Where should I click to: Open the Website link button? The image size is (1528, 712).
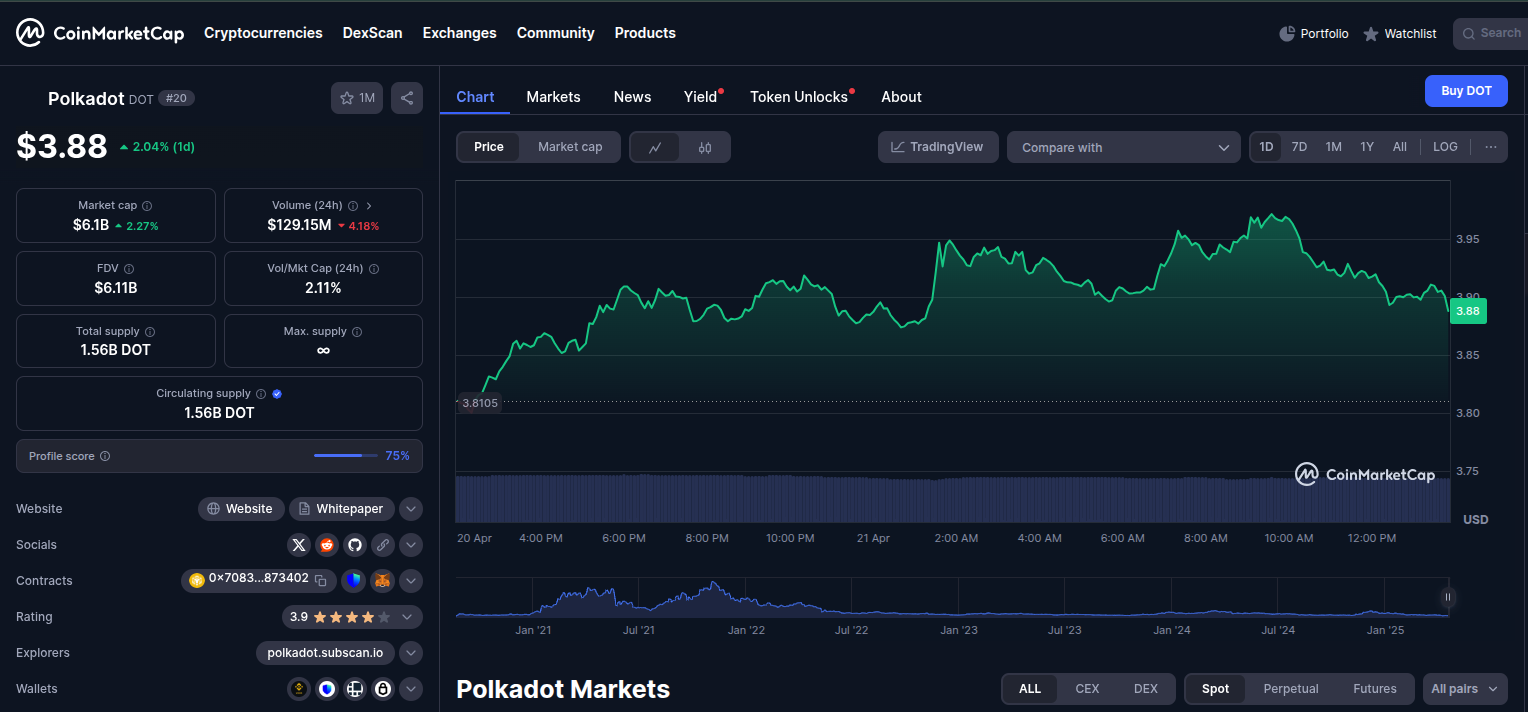241,509
